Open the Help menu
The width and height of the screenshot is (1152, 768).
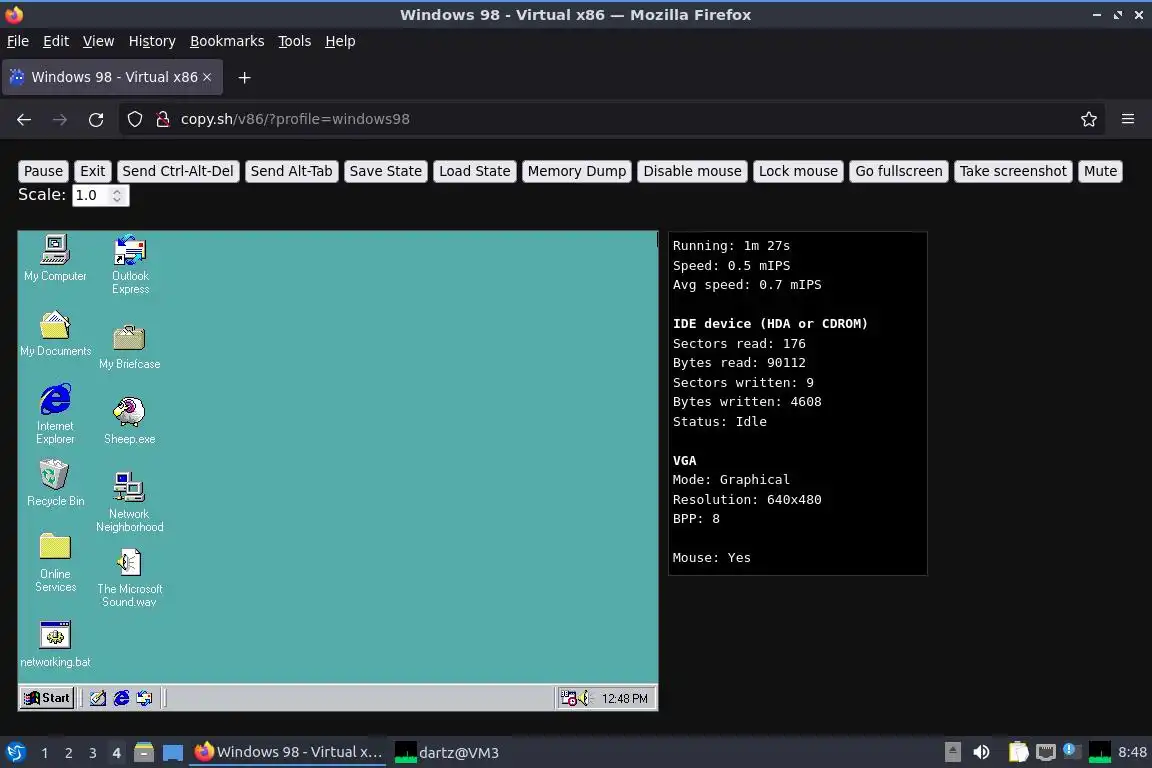(x=340, y=41)
